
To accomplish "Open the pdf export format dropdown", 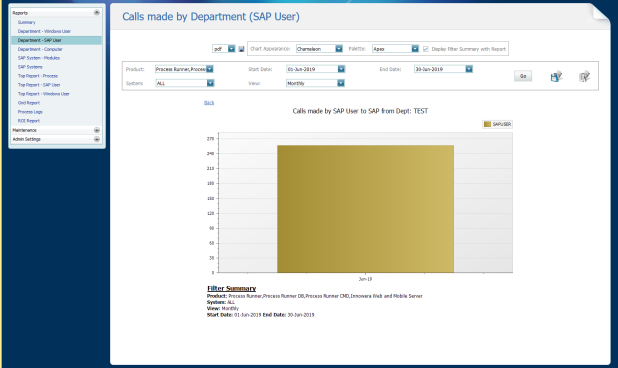I will point(231,49).
